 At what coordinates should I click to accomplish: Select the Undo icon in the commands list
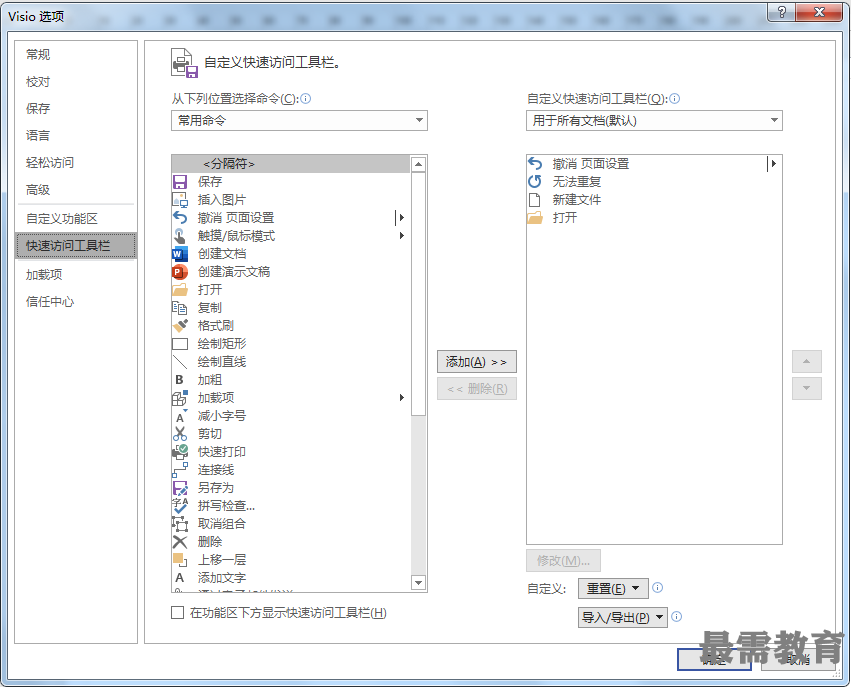pos(180,218)
